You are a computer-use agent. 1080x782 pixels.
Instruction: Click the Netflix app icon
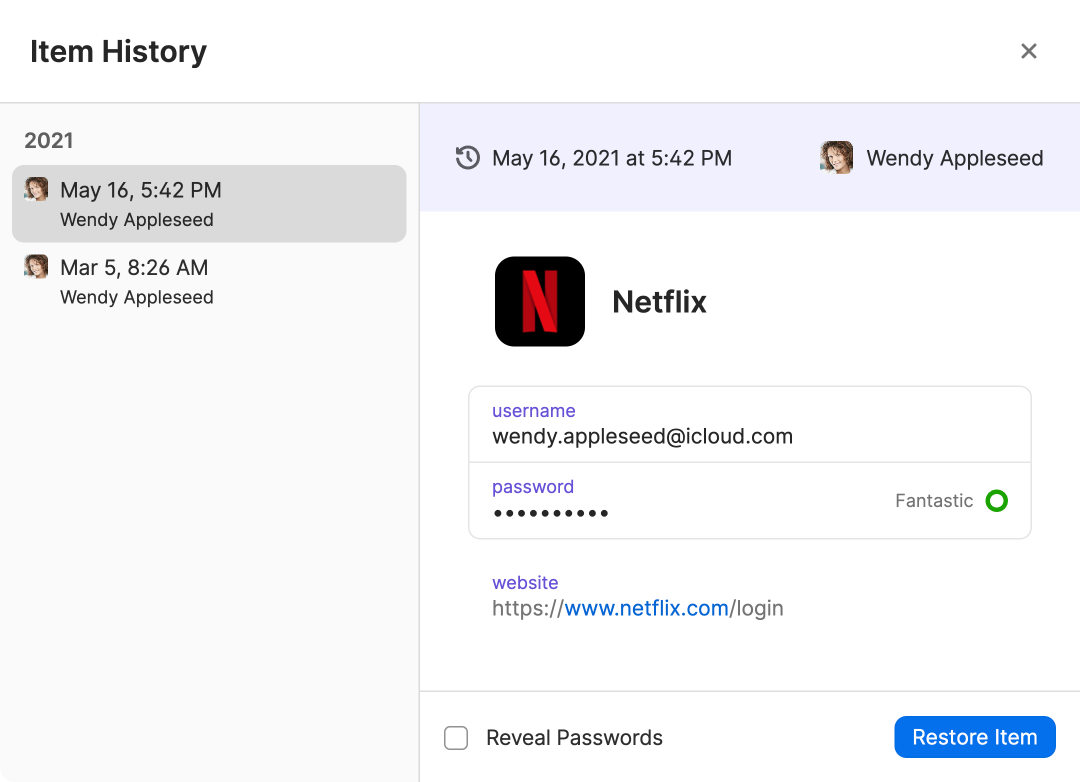click(540, 302)
